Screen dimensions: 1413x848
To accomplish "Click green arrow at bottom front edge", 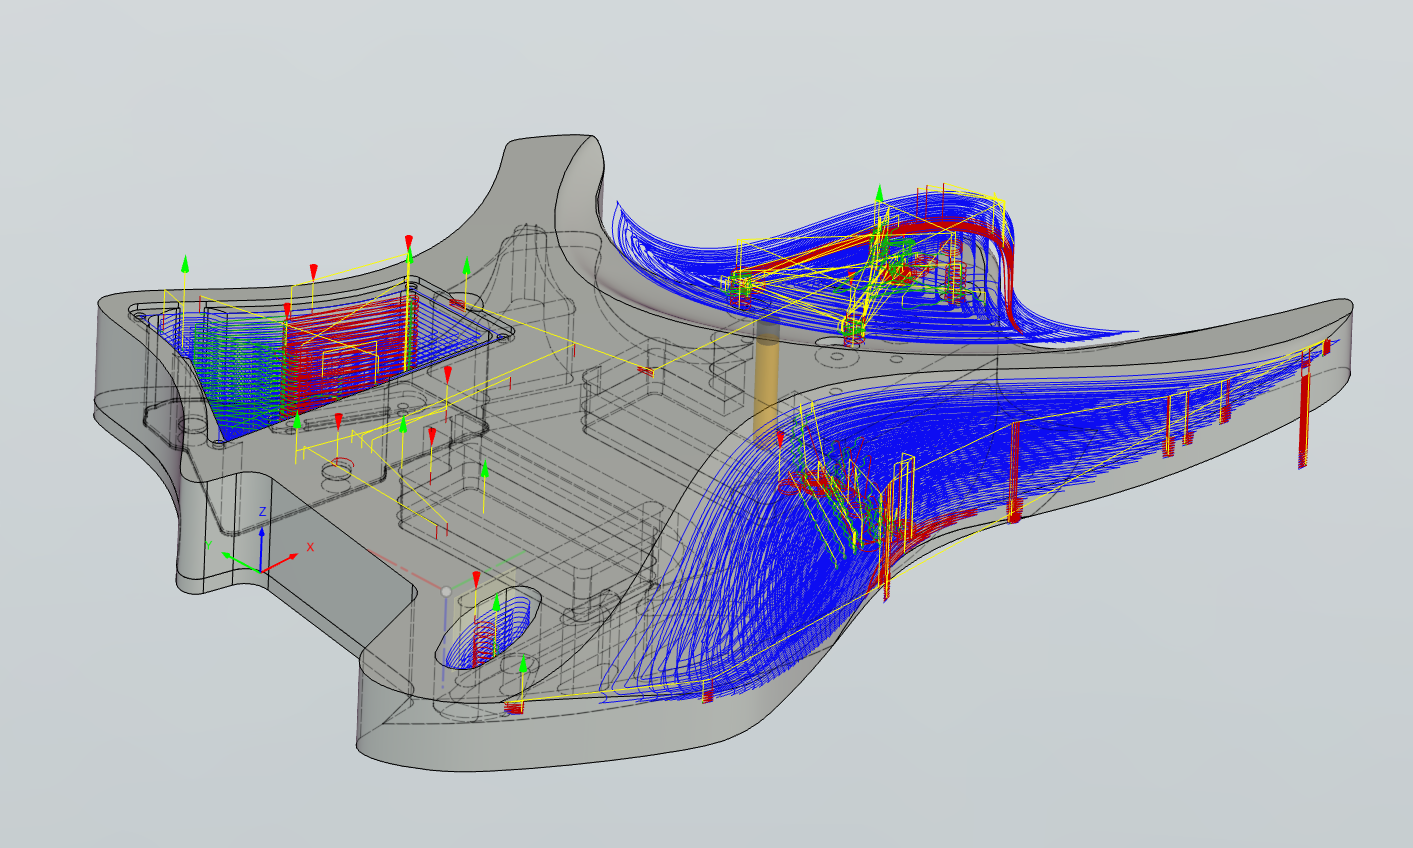I will 522,664.
